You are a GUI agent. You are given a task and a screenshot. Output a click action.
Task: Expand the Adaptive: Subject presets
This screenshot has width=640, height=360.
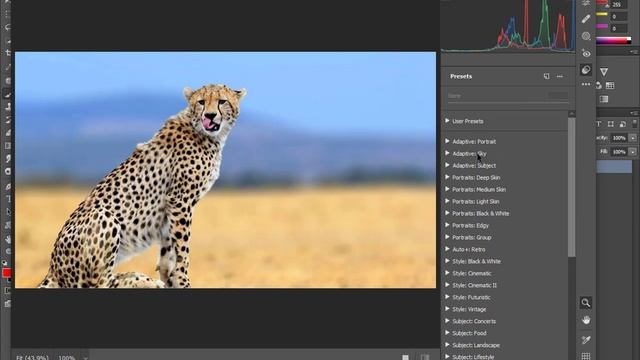[447, 165]
